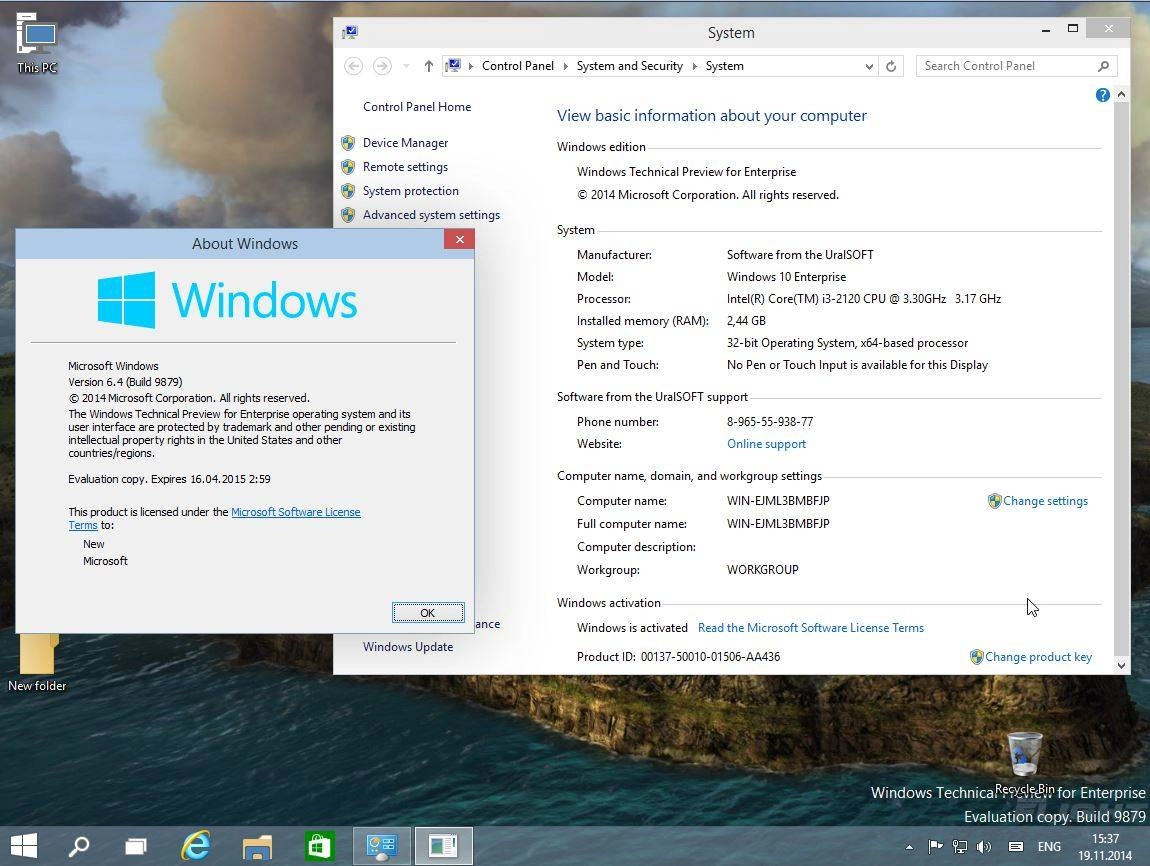Click the up arrow of the System scrollbar
Screen dimensions: 1150x866
click(x=1121, y=95)
